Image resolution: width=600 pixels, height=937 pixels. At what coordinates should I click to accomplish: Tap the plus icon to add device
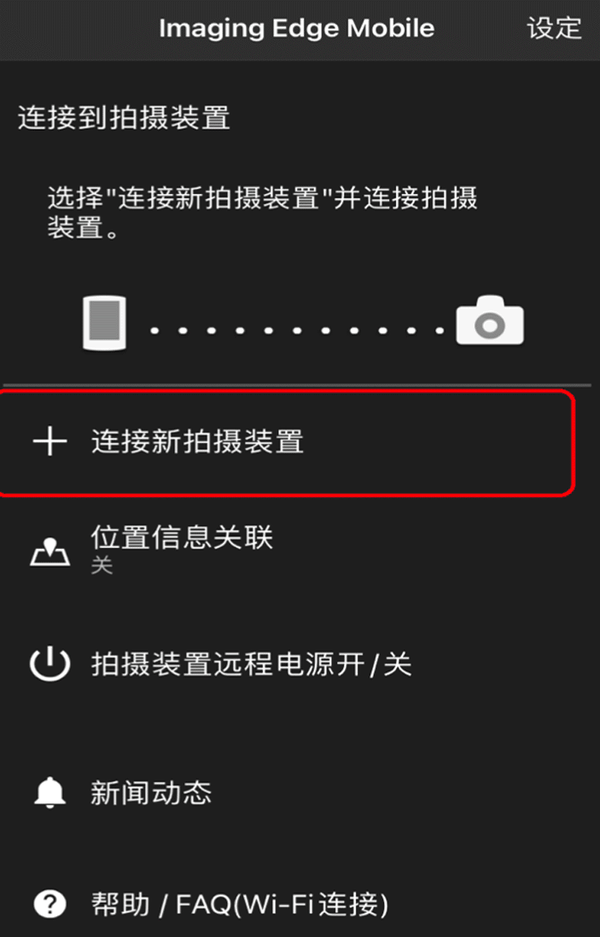(x=50, y=443)
